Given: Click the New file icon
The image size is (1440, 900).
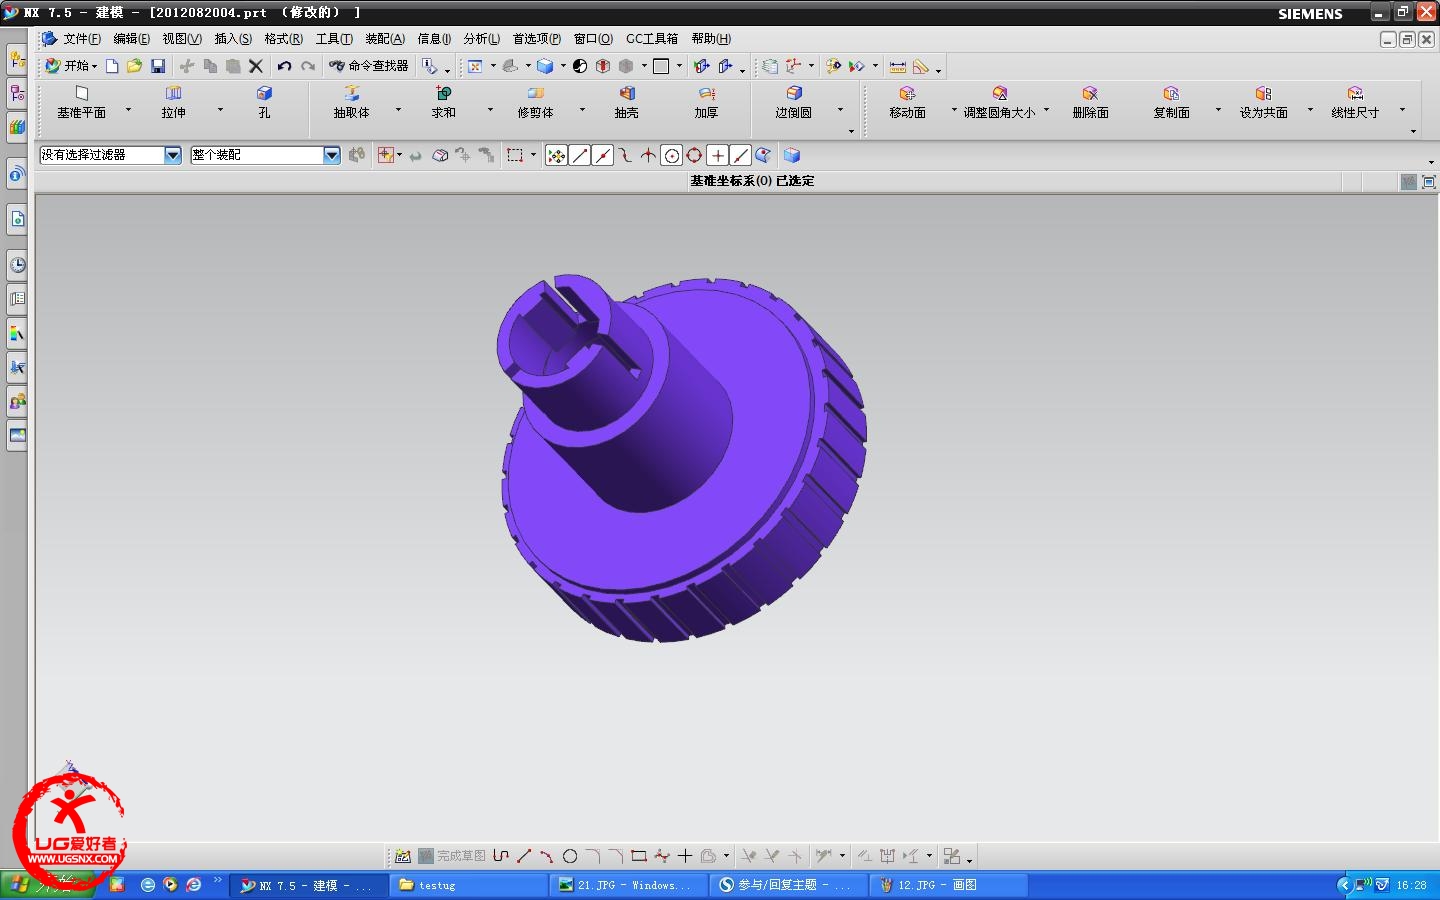Looking at the screenshot, I should [x=112, y=66].
